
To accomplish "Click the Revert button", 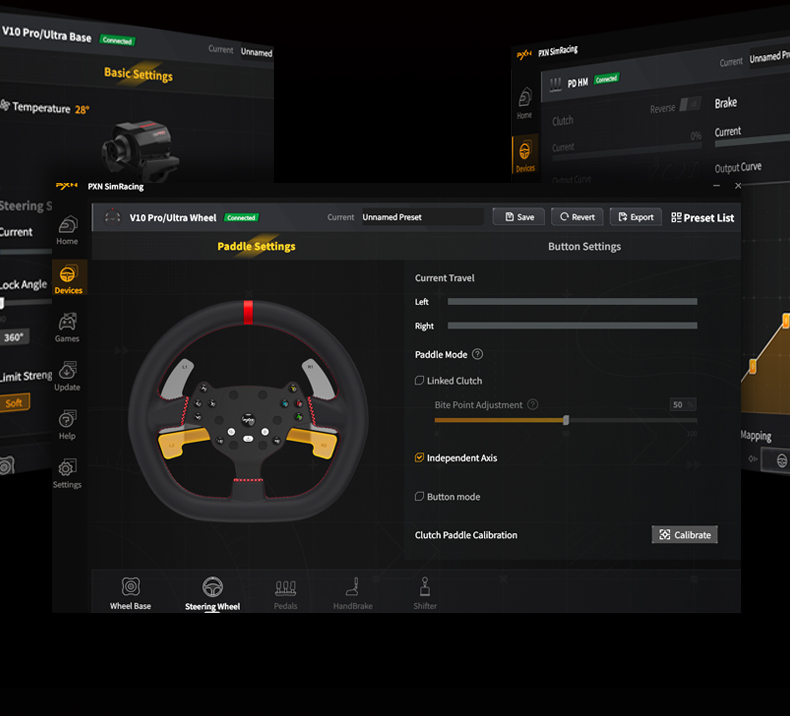I will point(576,217).
